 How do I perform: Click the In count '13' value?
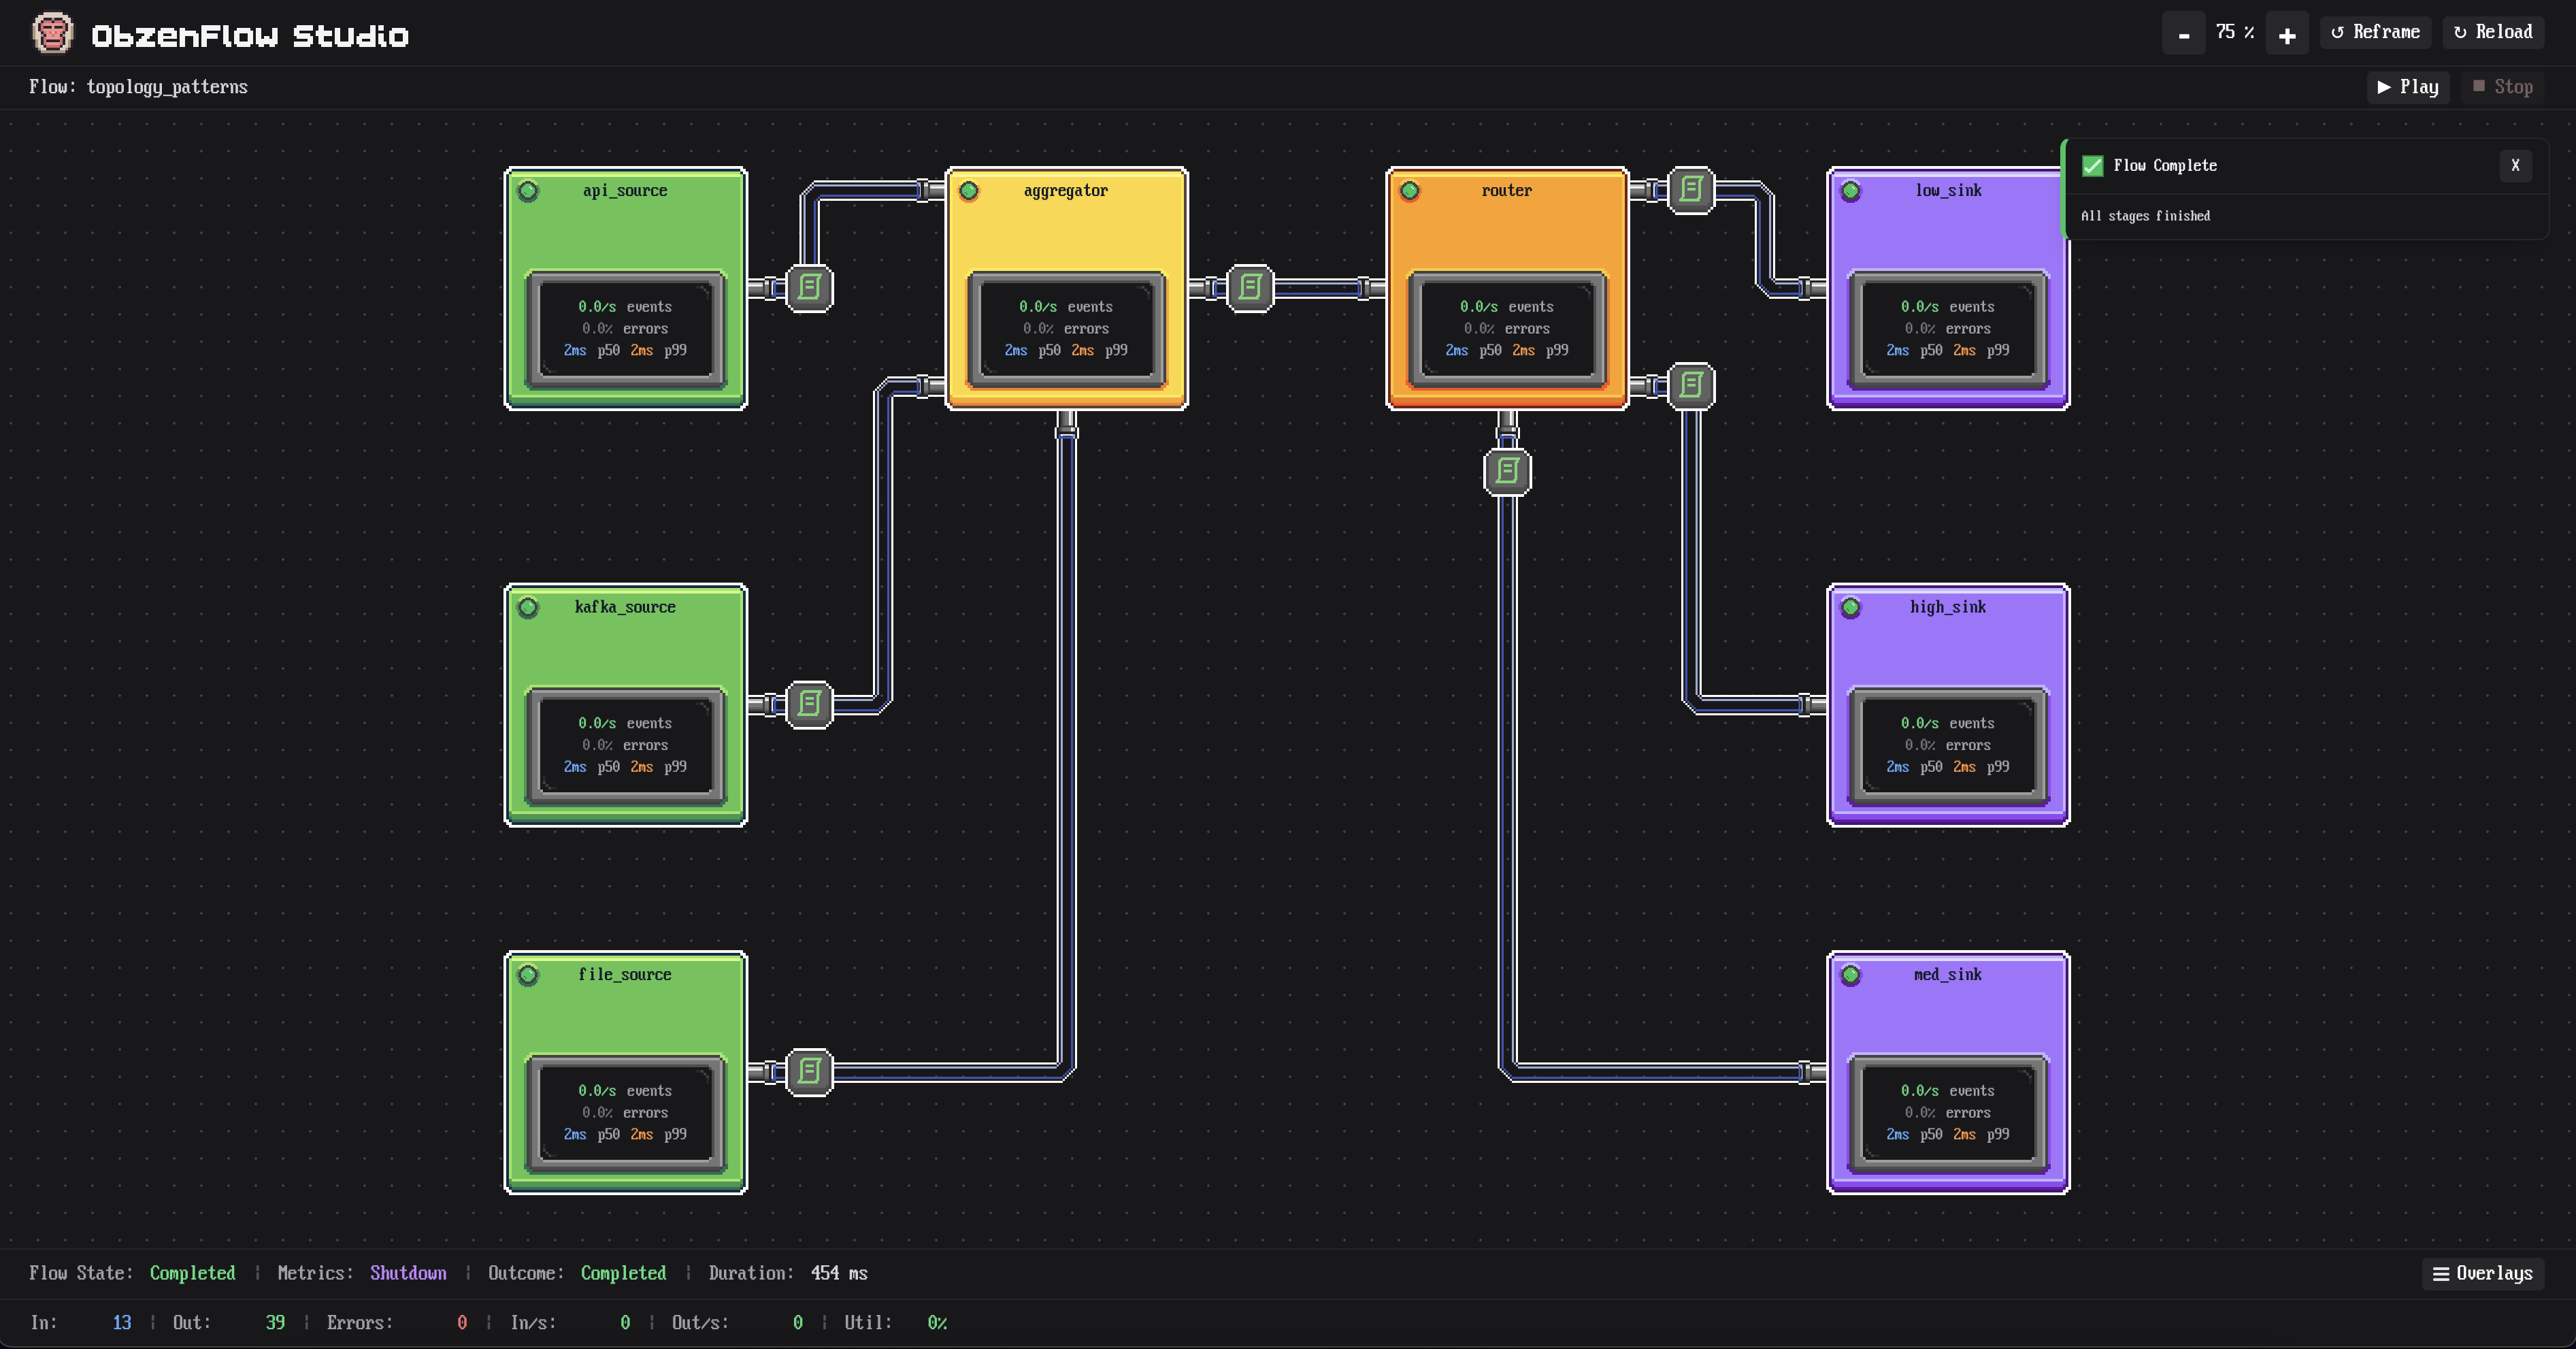click(122, 1323)
